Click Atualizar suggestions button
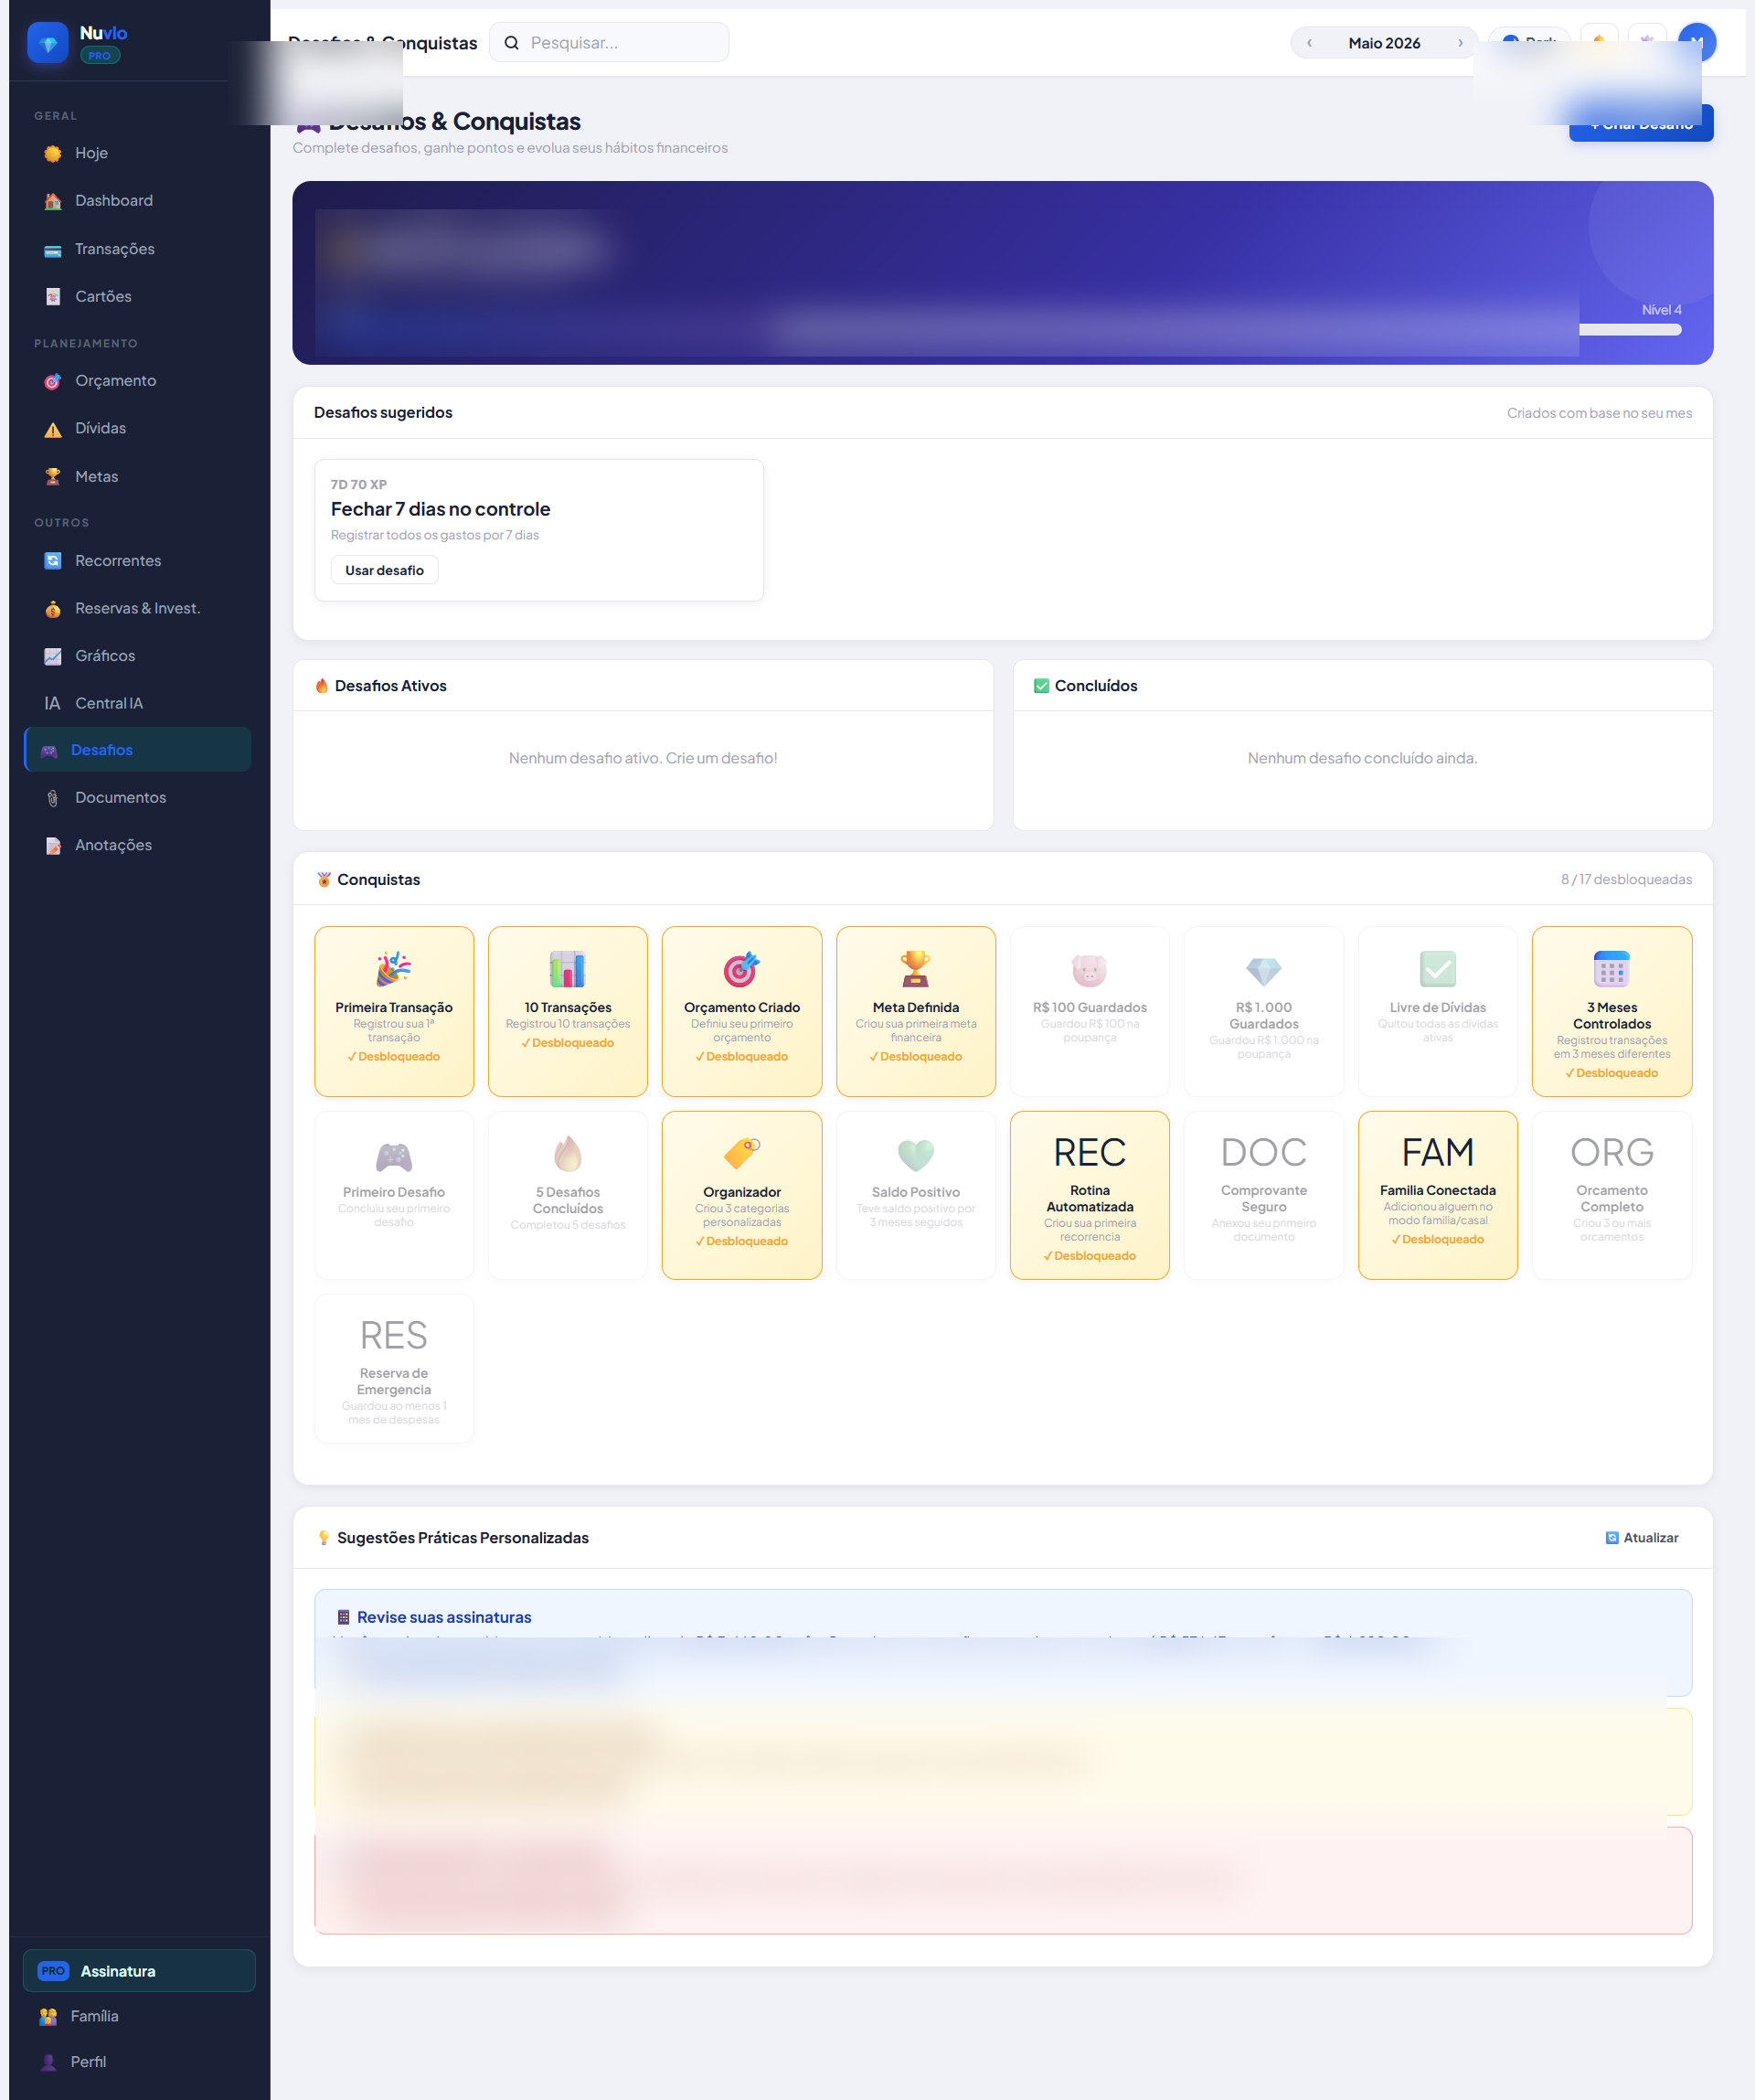1755x2100 pixels. pos(1641,1538)
